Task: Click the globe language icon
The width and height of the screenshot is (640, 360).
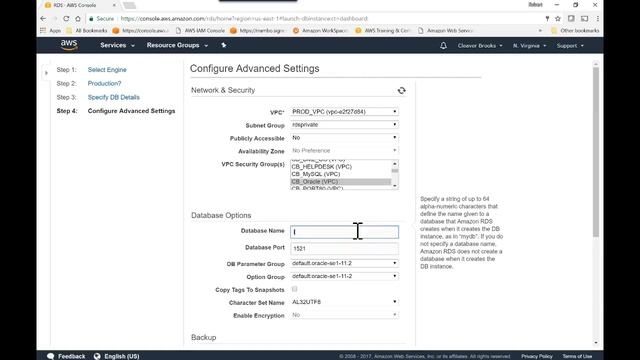Action: (x=97, y=356)
